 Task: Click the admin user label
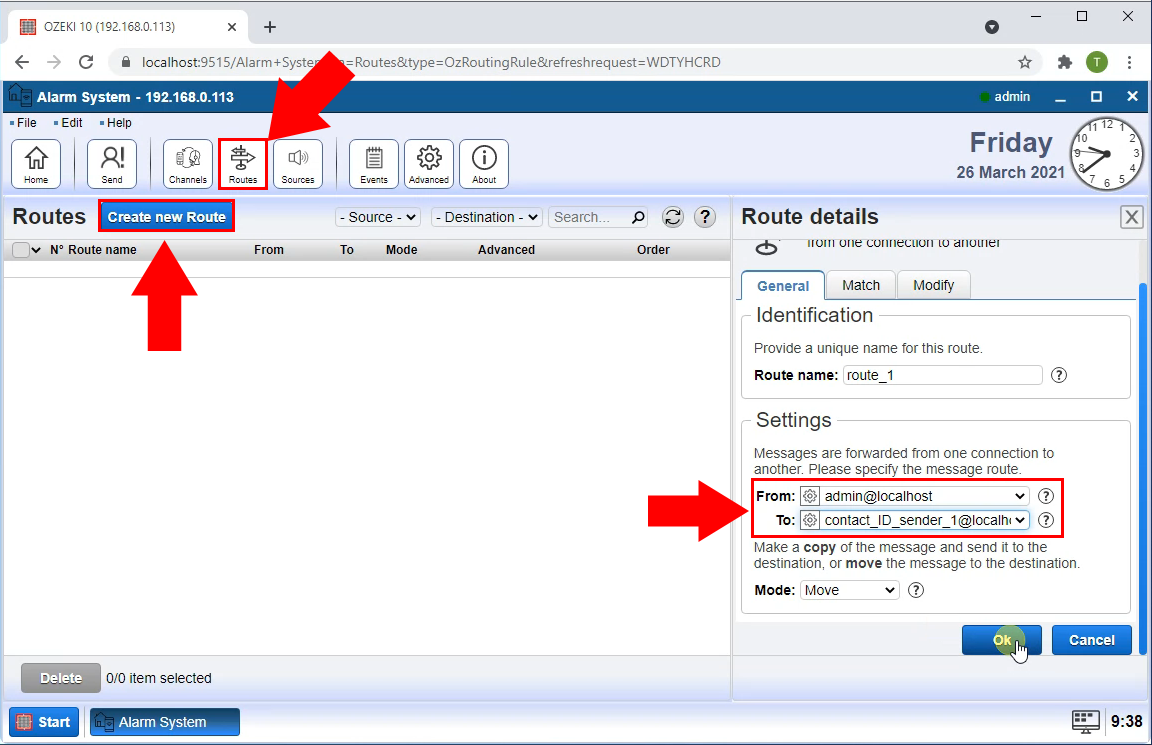pos(1012,96)
